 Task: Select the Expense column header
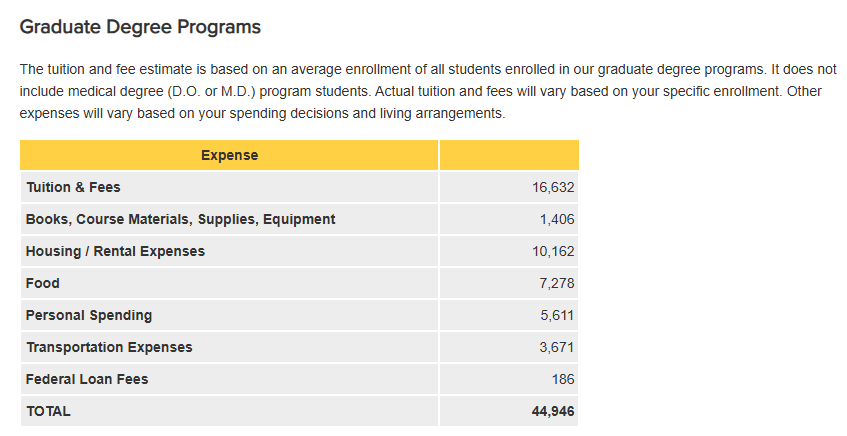[x=229, y=155]
